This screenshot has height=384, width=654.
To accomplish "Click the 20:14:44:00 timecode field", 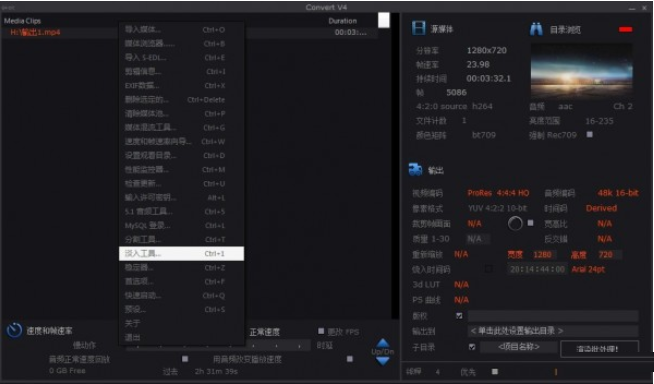I will (x=537, y=269).
